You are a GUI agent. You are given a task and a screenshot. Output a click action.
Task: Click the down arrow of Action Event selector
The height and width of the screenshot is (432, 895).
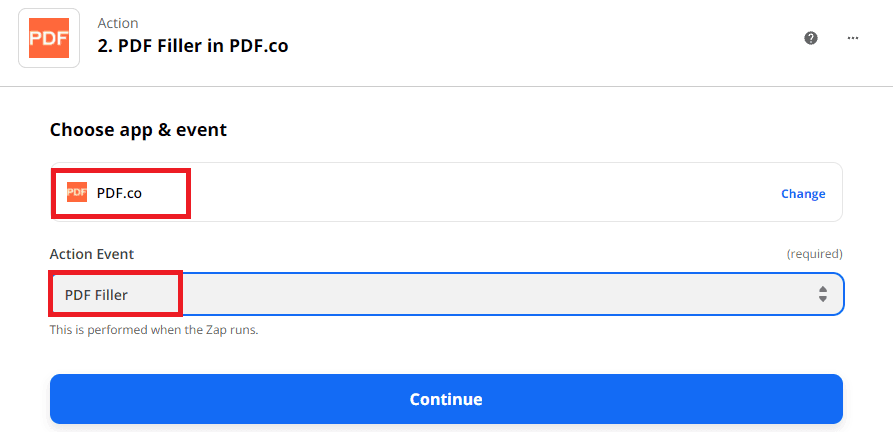(822, 299)
